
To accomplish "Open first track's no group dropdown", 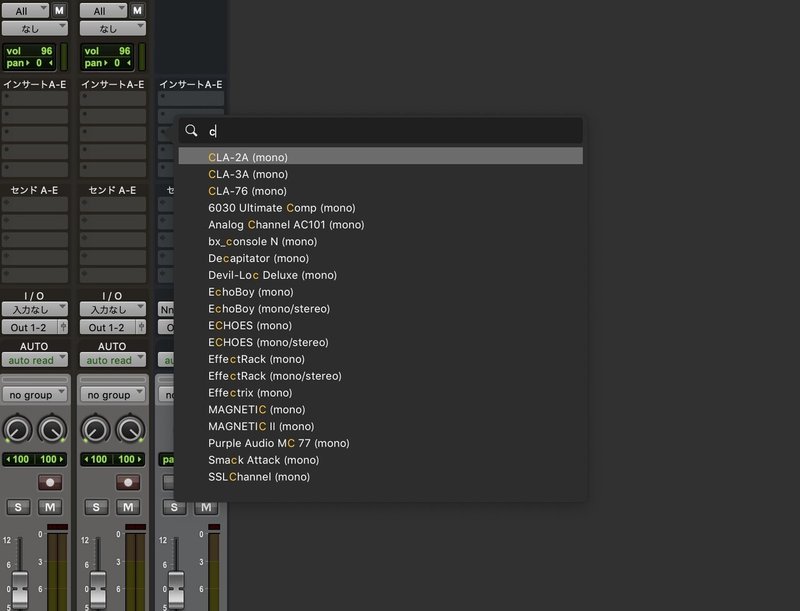I will [35, 394].
